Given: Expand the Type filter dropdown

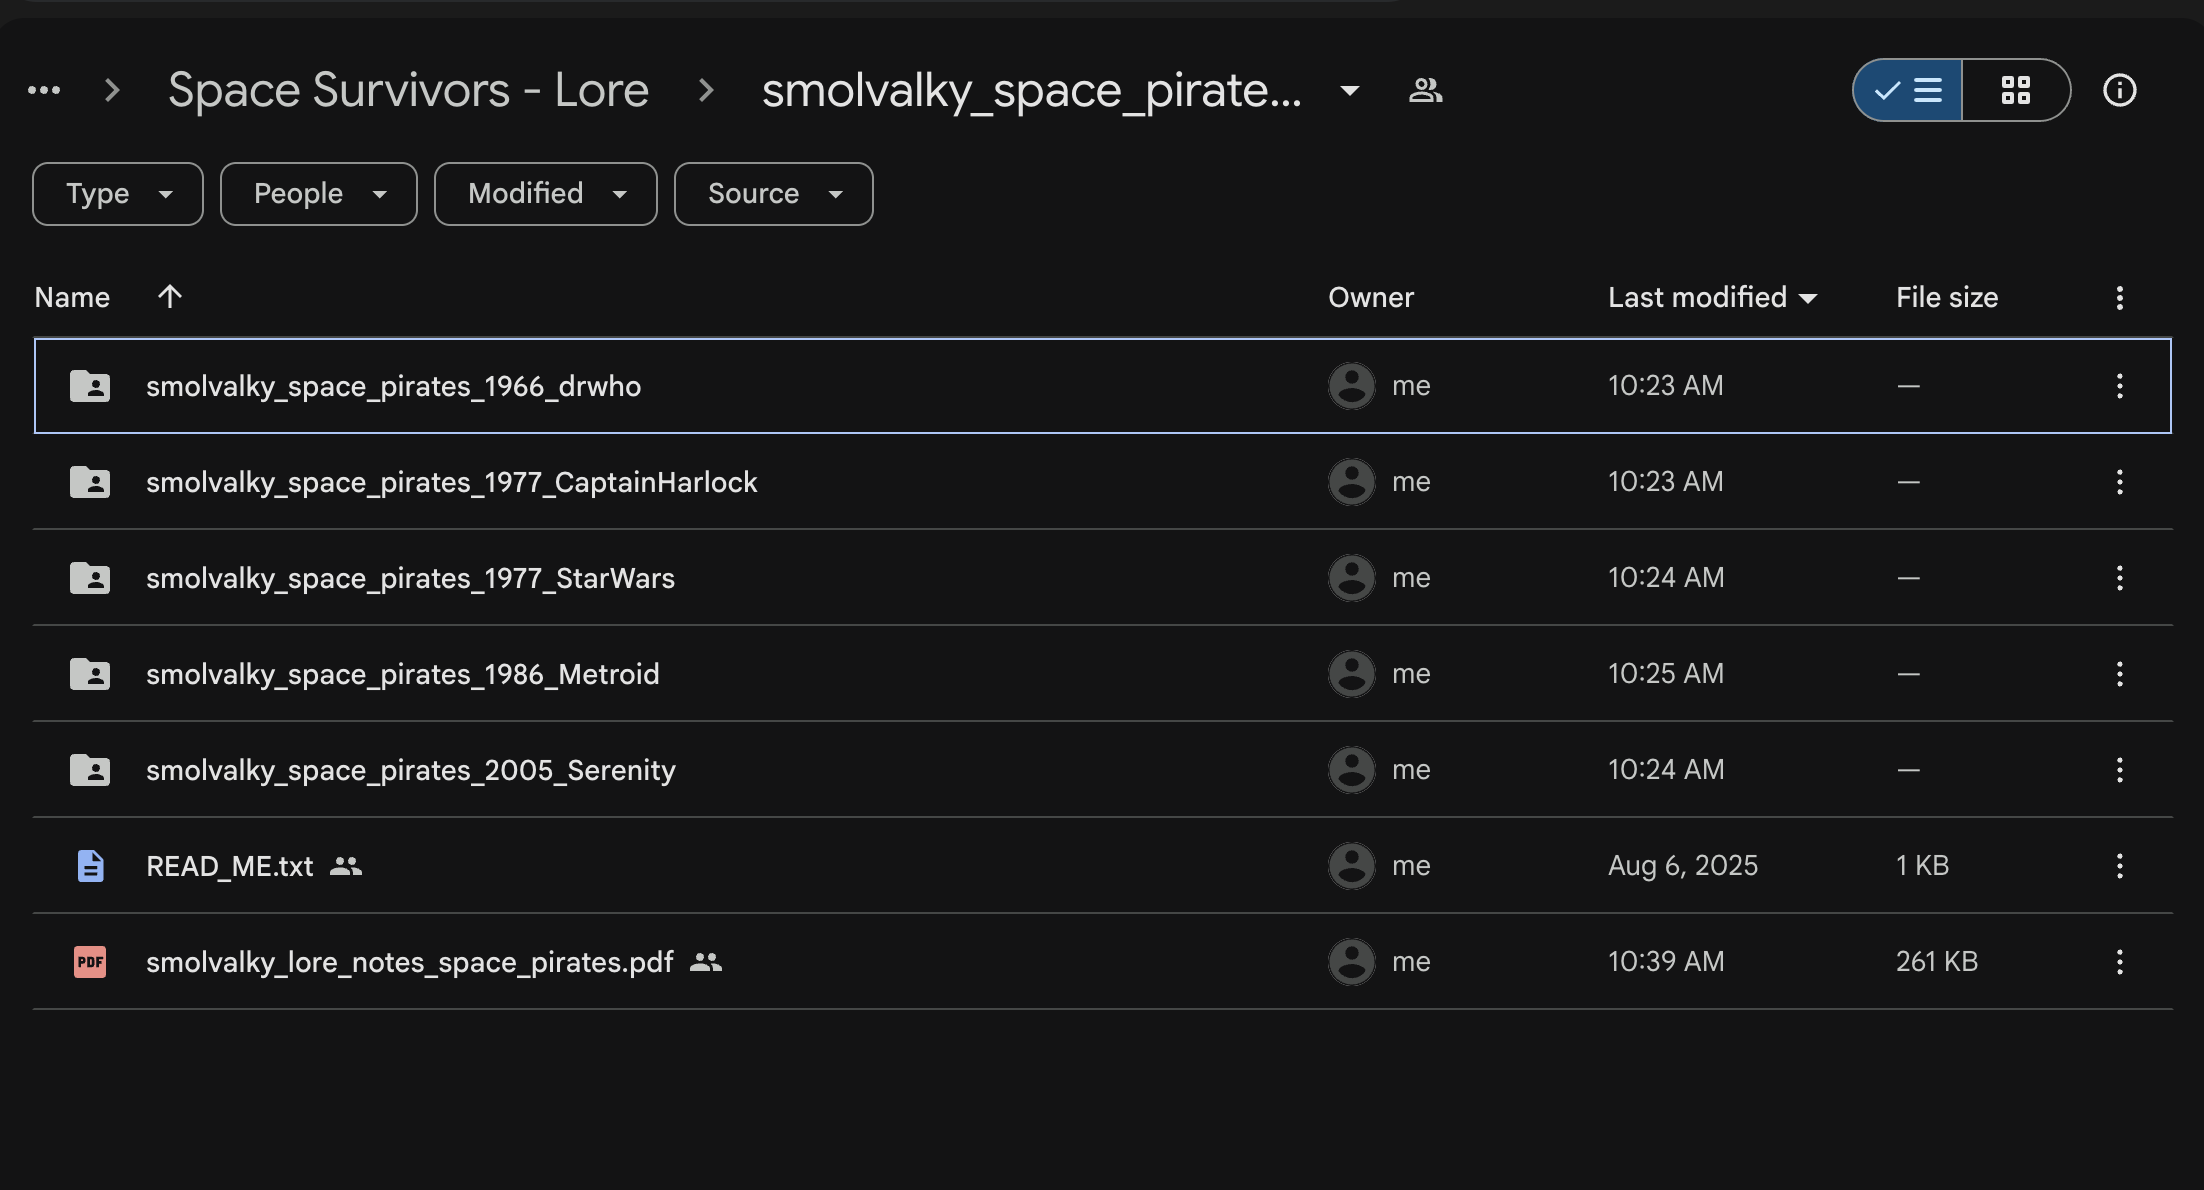Looking at the screenshot, I should [118, 194].
